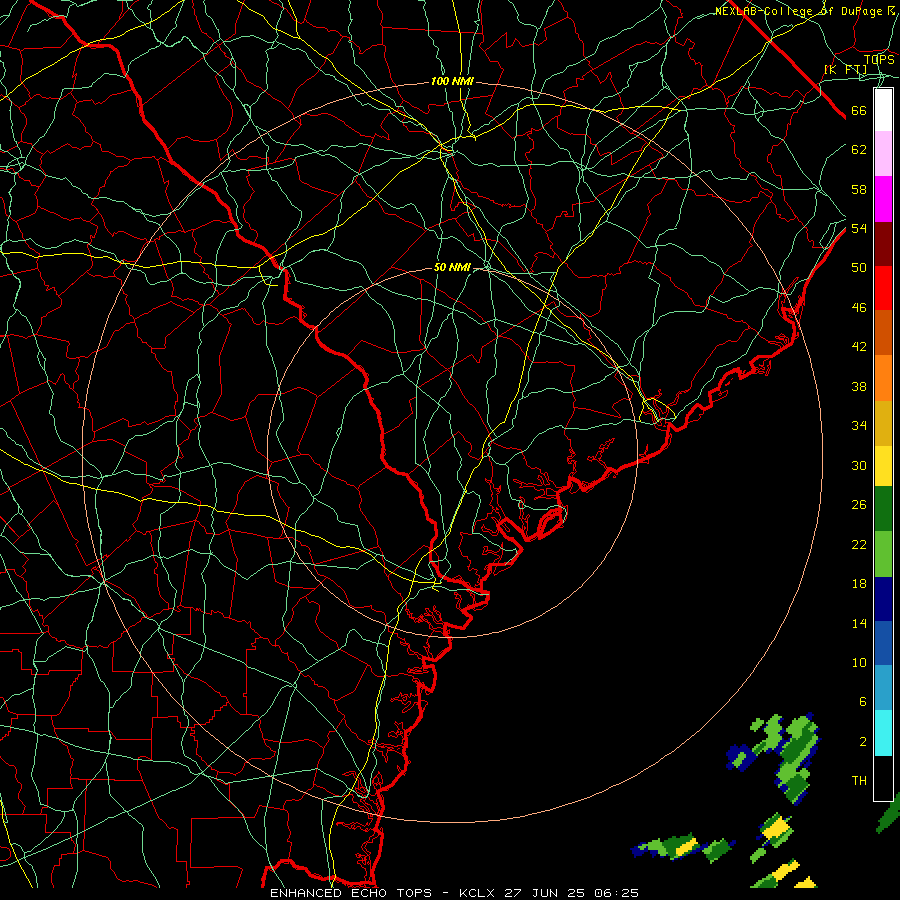The height and width of the screenshot is (900, 900).
Task: Click the '[K FT]' units label
Action: pyautogui.click(x=845, y=70)
